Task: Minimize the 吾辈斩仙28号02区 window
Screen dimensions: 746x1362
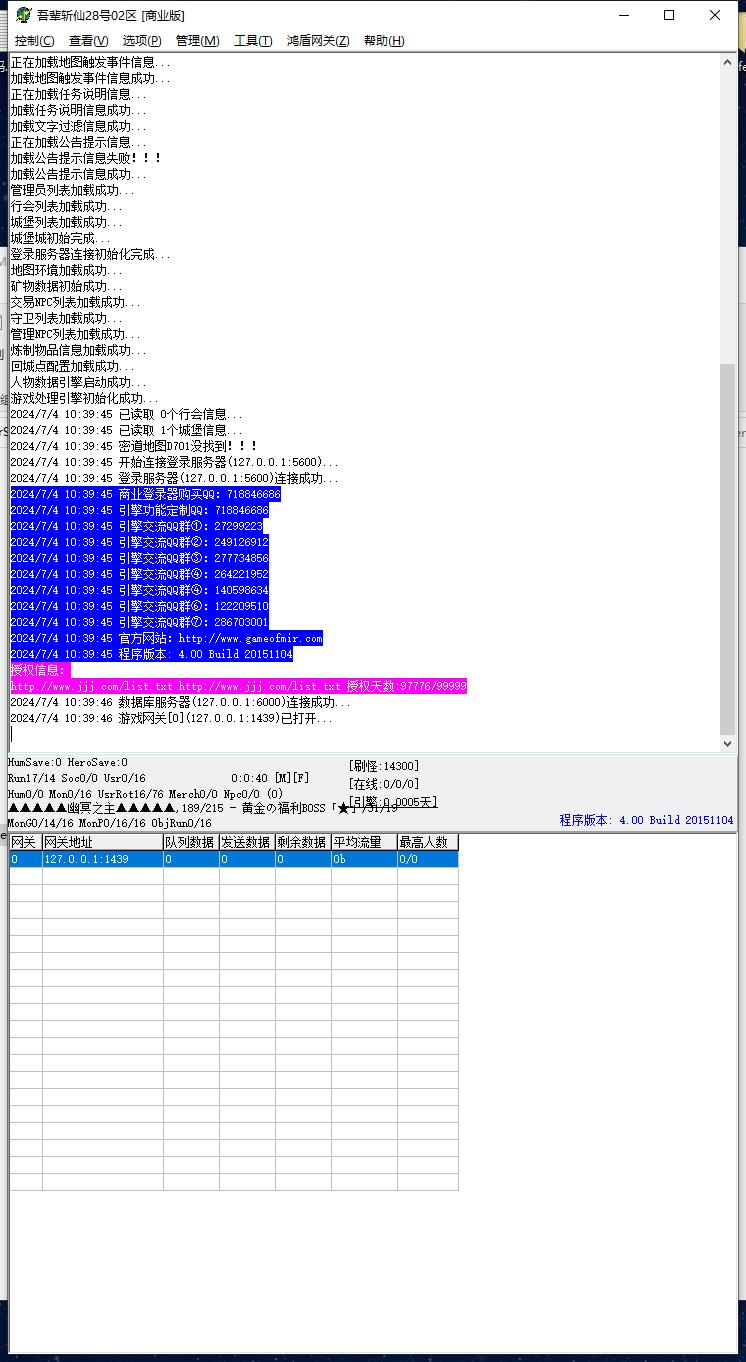Action: [x=623, y=15]
